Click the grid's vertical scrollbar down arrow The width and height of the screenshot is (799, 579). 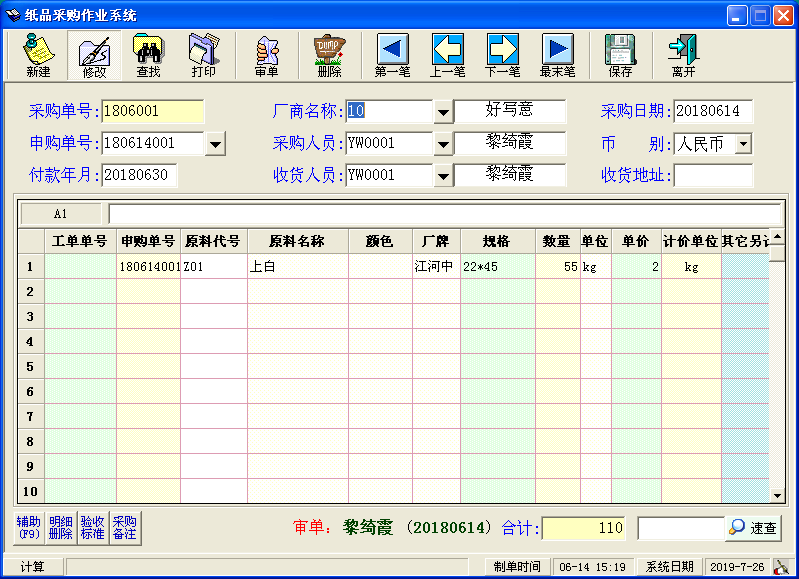pos(777,494)
